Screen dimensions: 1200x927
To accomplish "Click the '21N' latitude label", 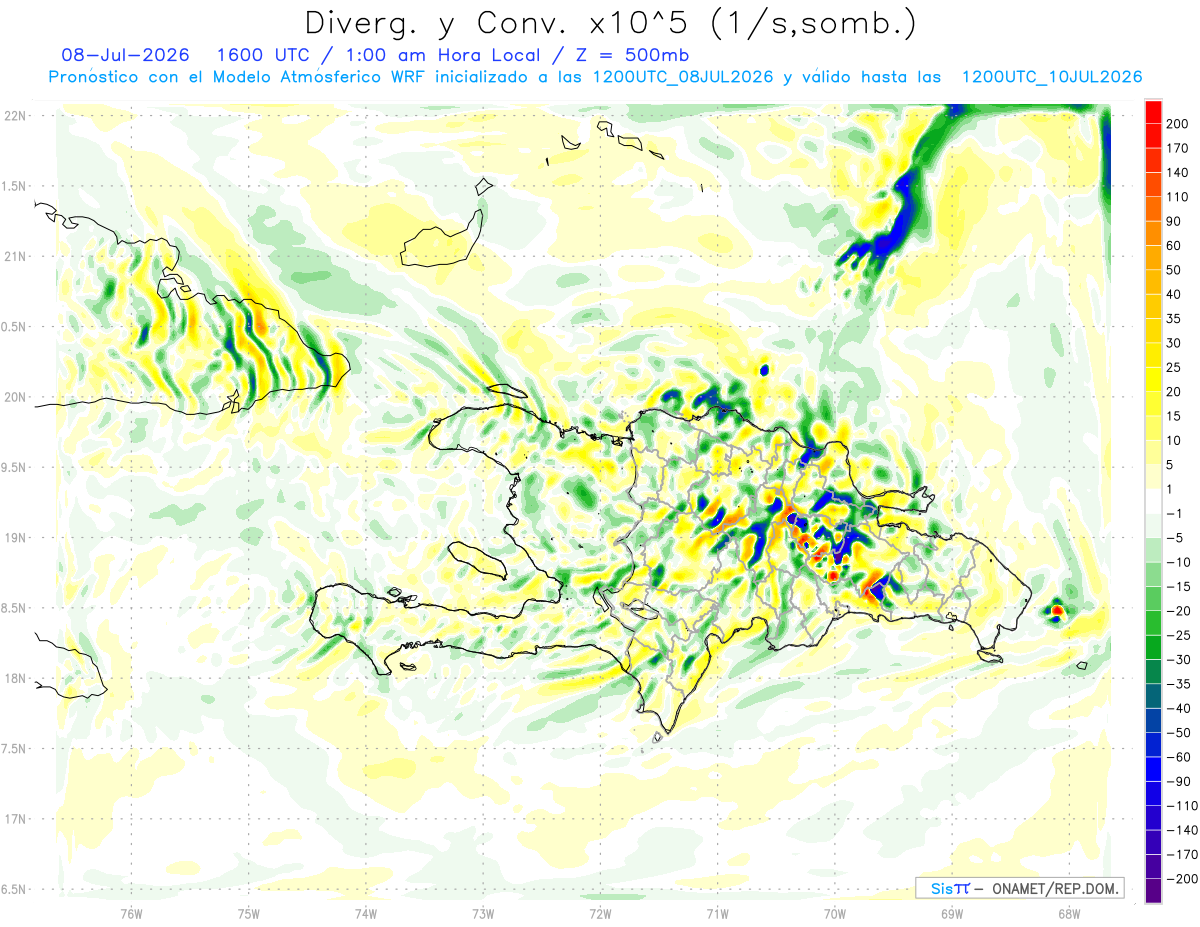I will [13, 256].
